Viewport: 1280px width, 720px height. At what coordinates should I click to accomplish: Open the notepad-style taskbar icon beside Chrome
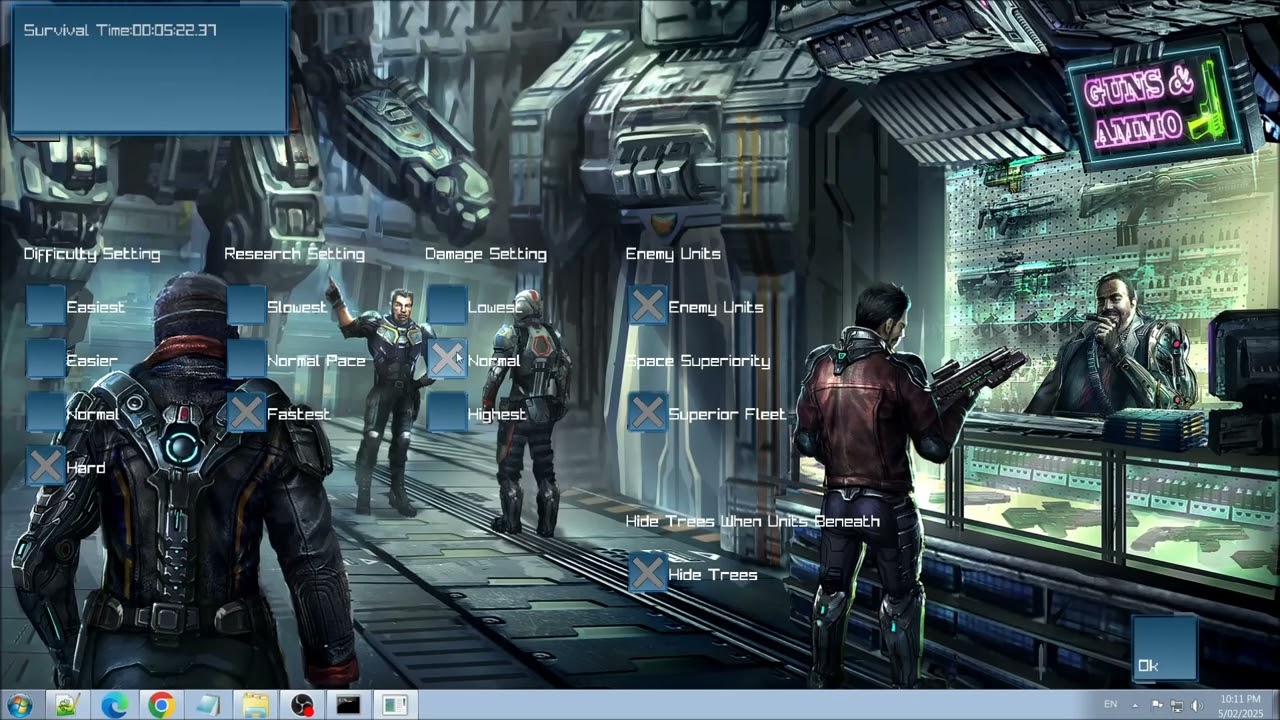tap(208, 705)
